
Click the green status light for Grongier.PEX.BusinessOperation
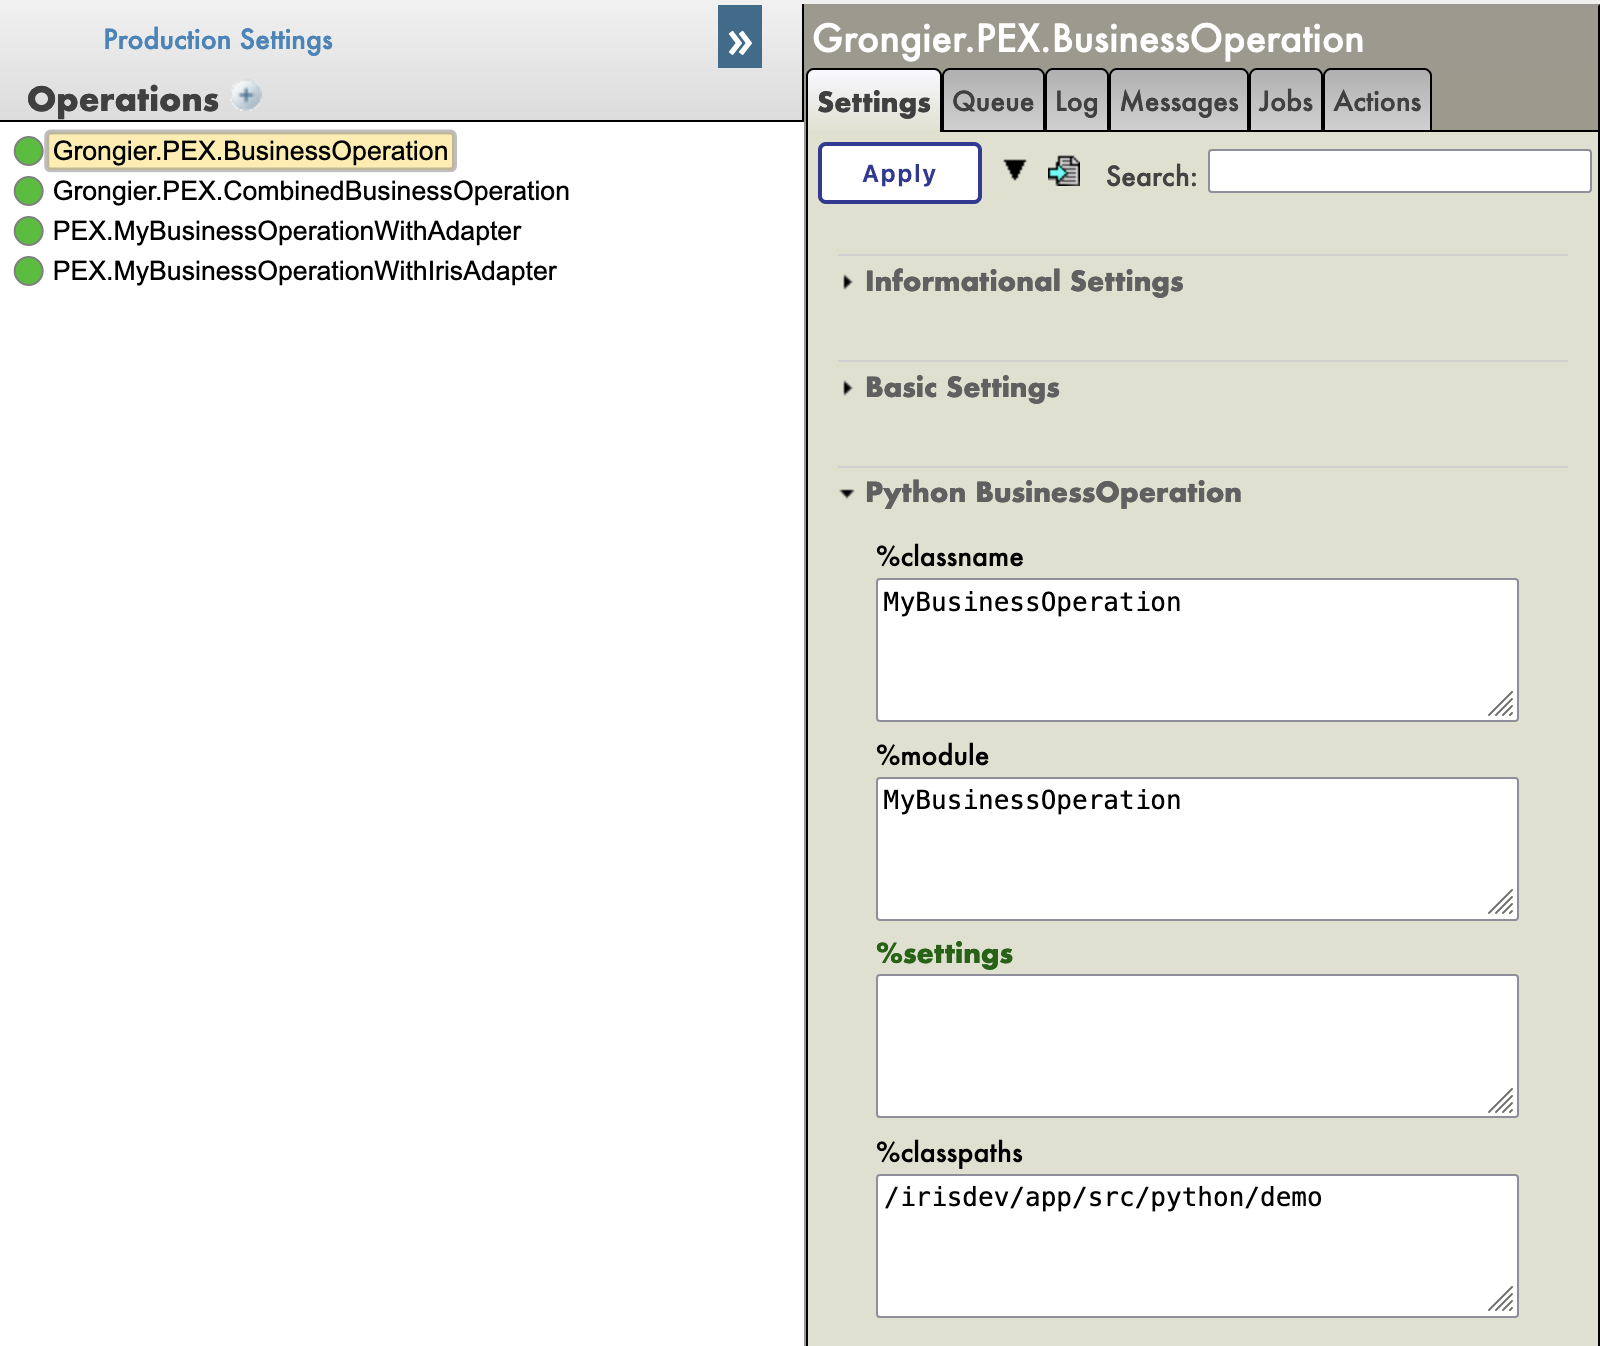tap(31, 150)
